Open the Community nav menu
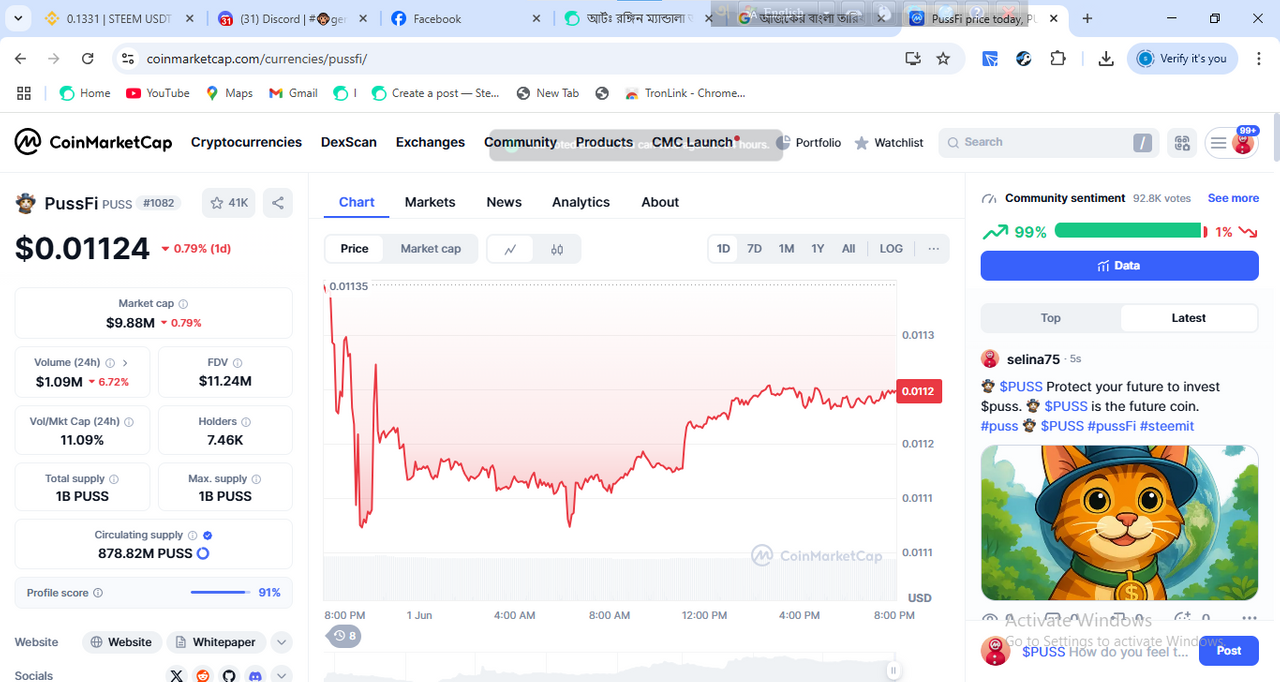The image size is (1280, 682). click(520, 142)
